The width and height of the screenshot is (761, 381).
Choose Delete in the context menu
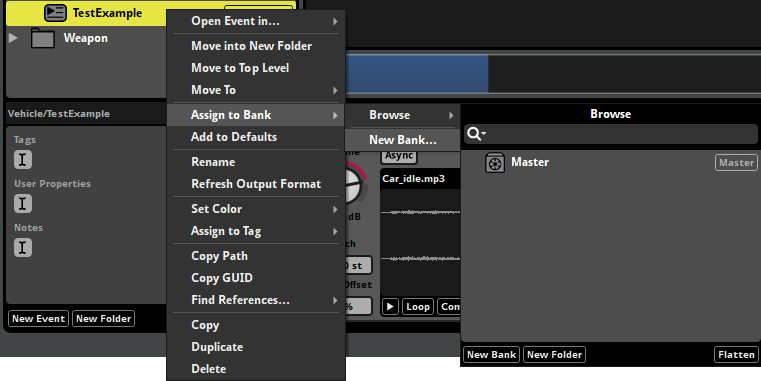[256, 369]
